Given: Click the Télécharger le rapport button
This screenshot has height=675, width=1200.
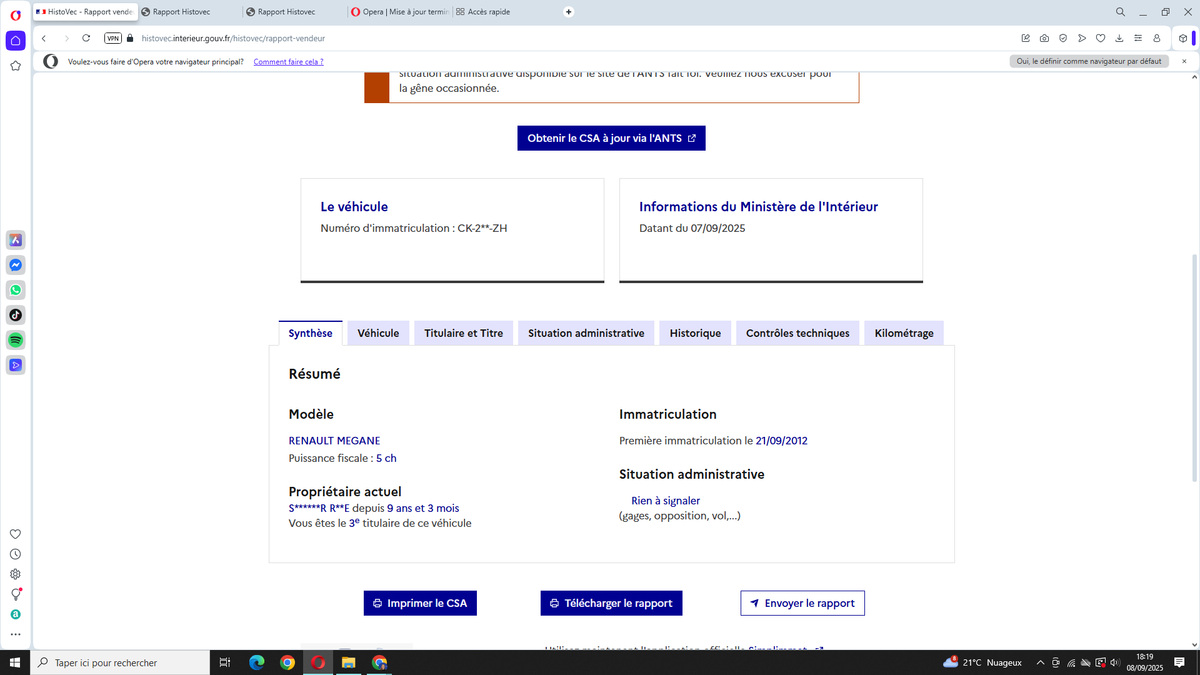Looking at the screenshot, I should tap(612, 603).
